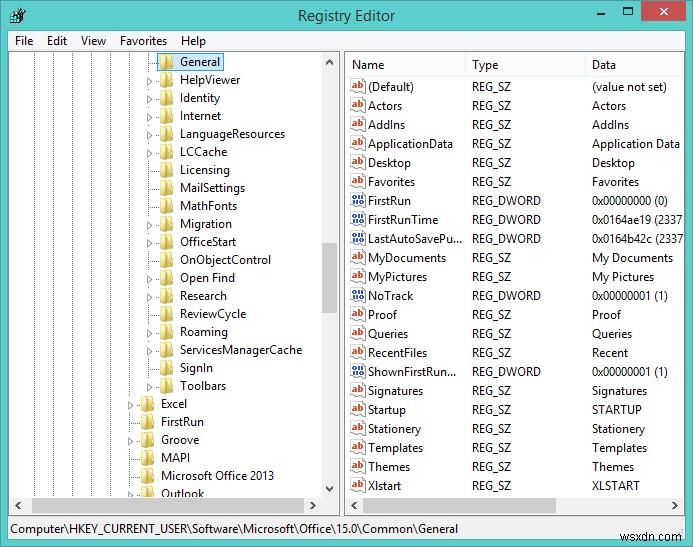
Task: Open the Favorites menu
Action: [143, 41]
